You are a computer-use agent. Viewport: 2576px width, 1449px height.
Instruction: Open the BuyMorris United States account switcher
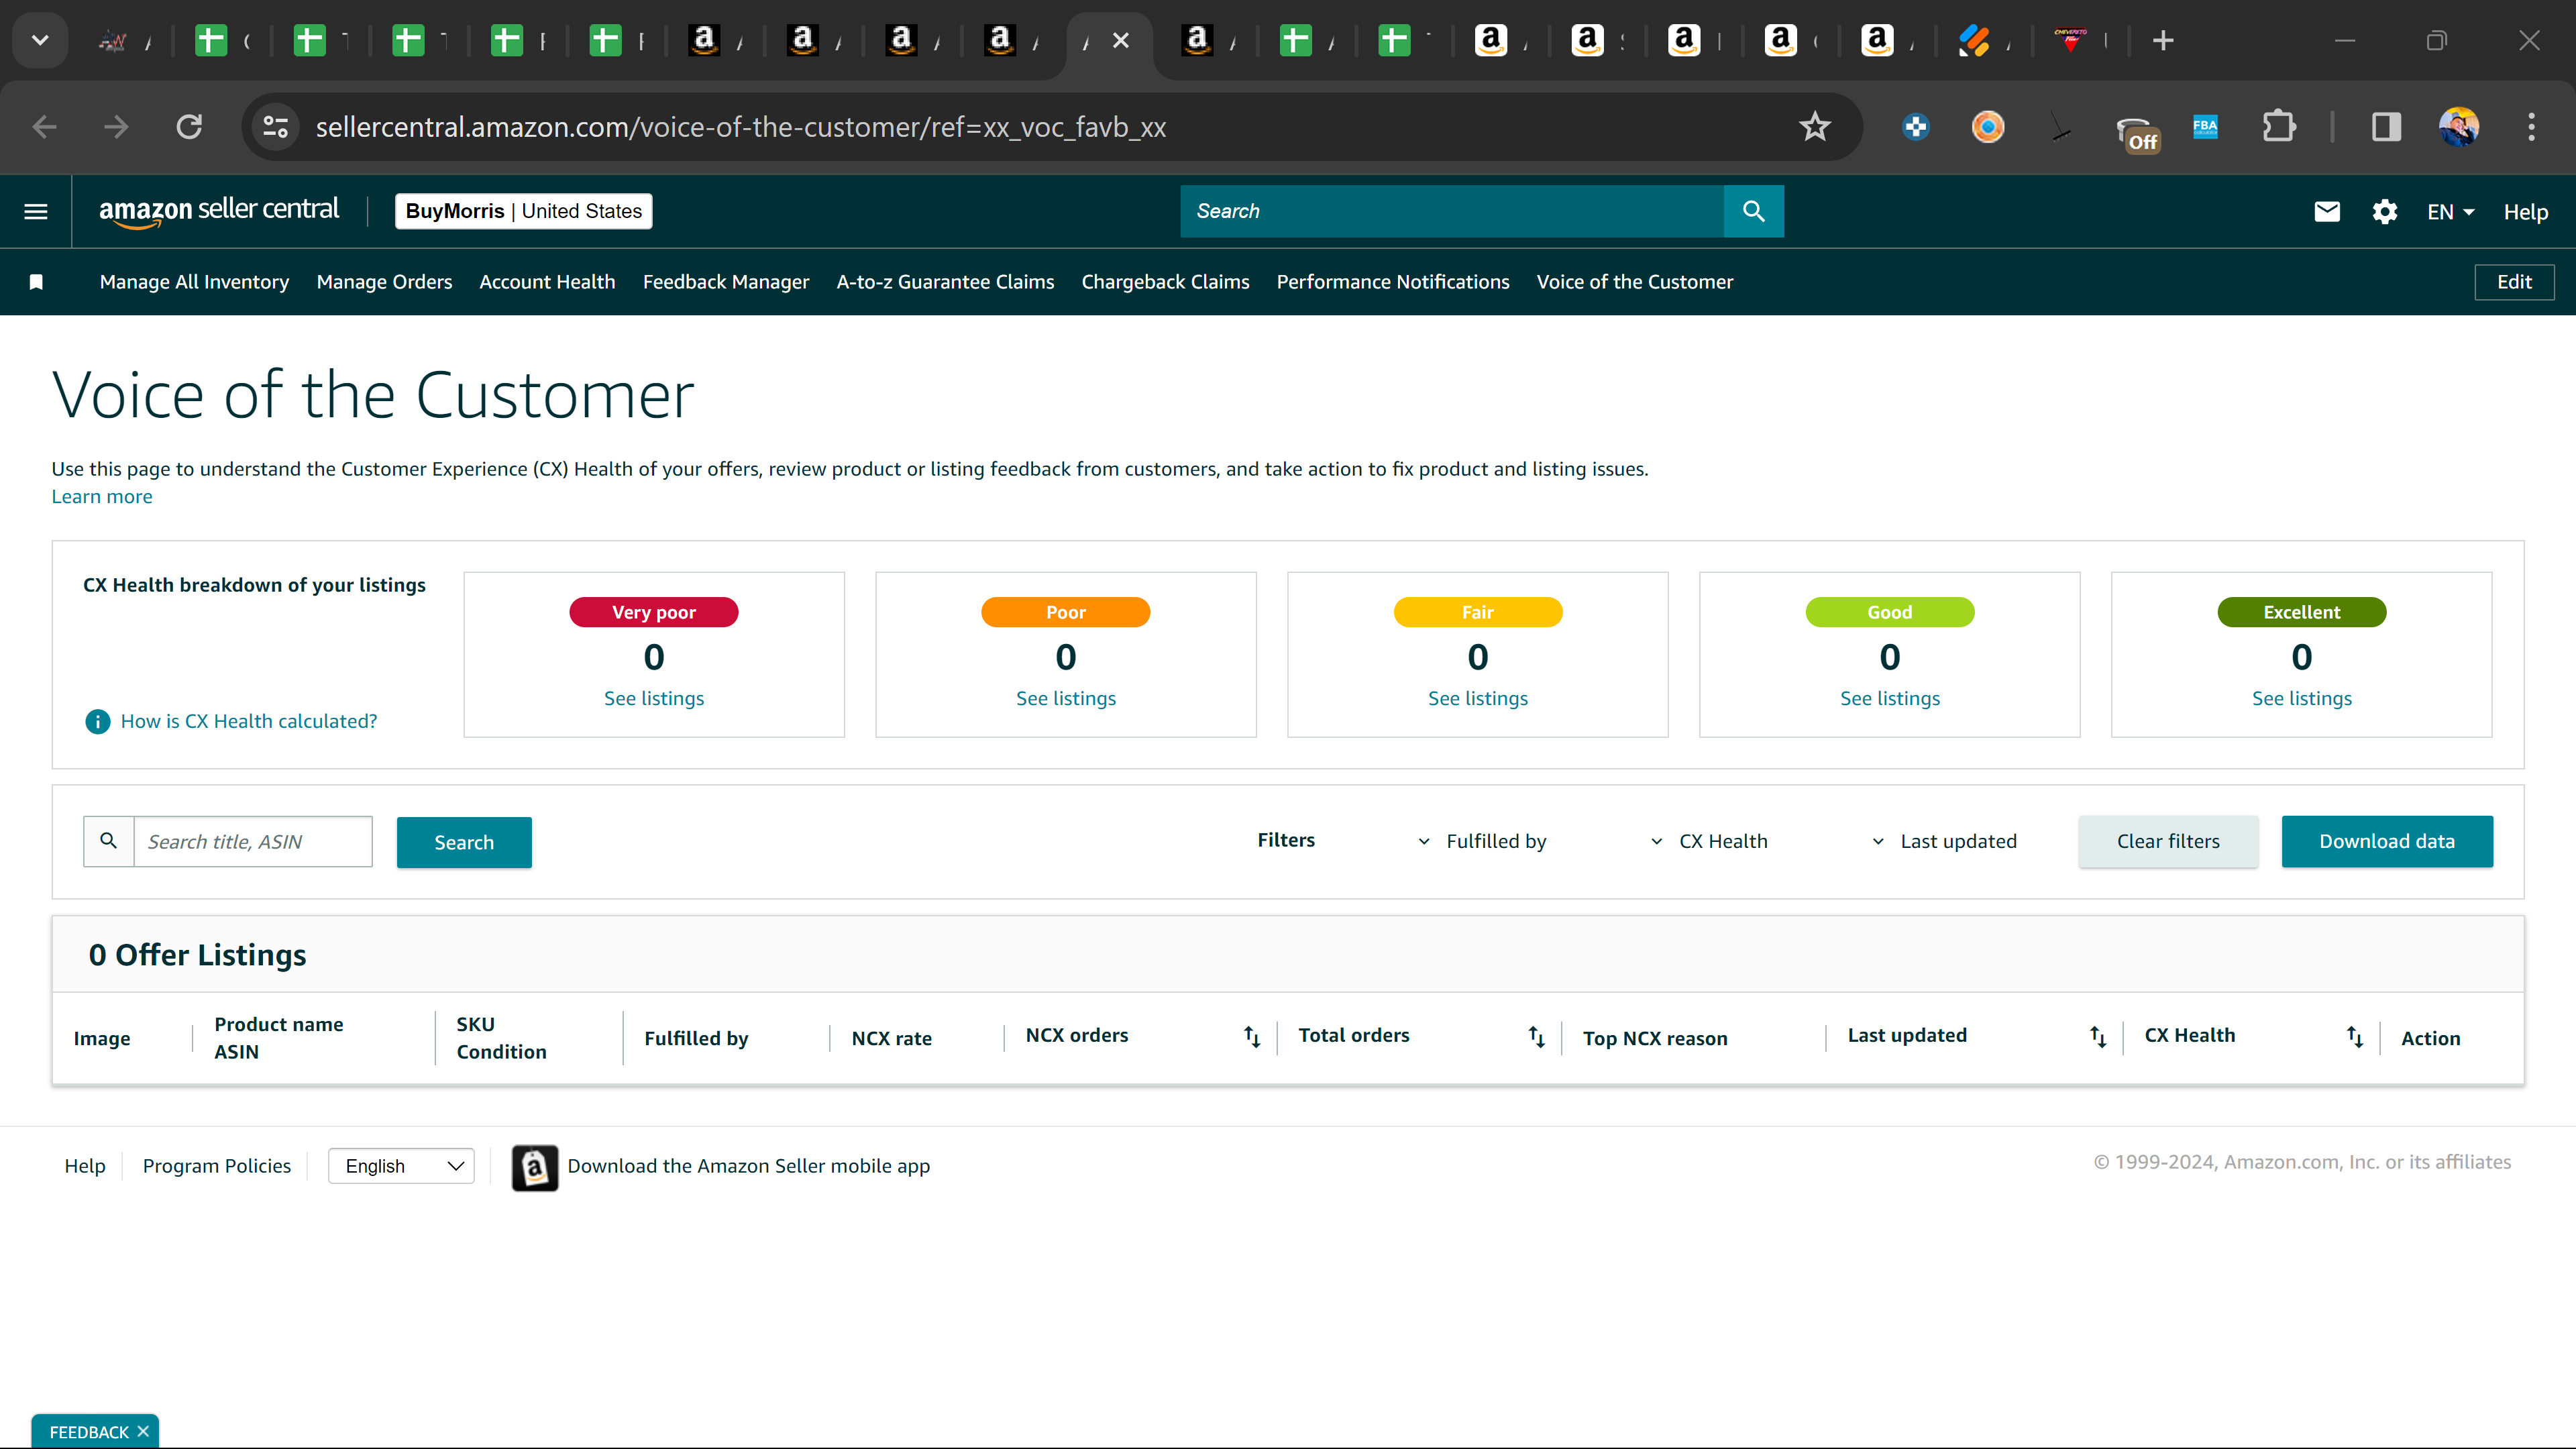(x=524, y=211)
